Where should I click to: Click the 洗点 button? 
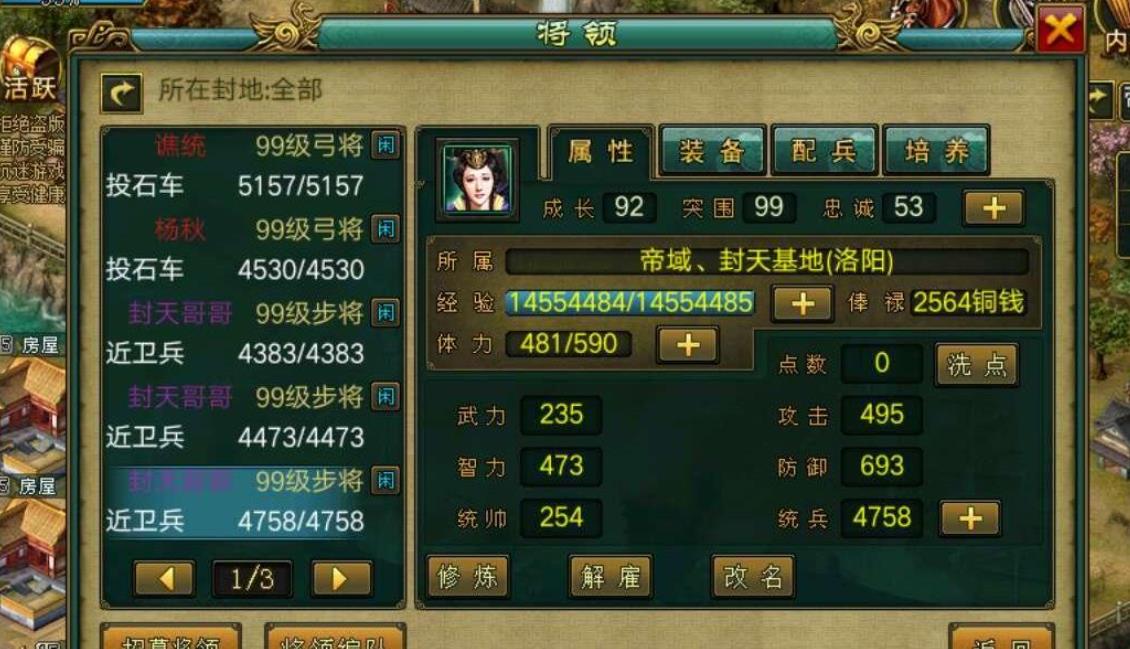tap(976, 364)
